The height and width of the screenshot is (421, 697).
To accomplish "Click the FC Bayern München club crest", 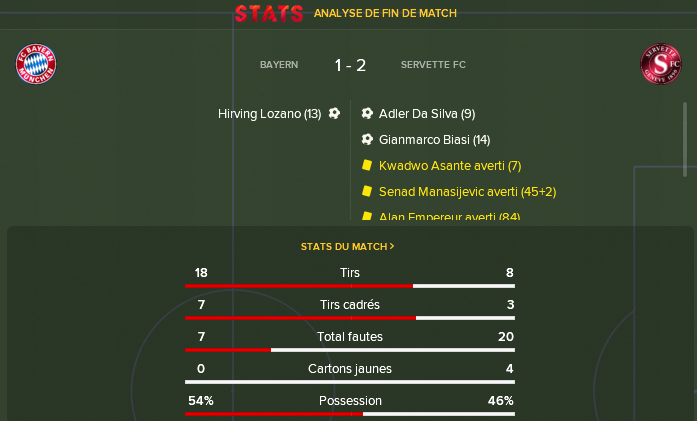I will pos(36,64).
